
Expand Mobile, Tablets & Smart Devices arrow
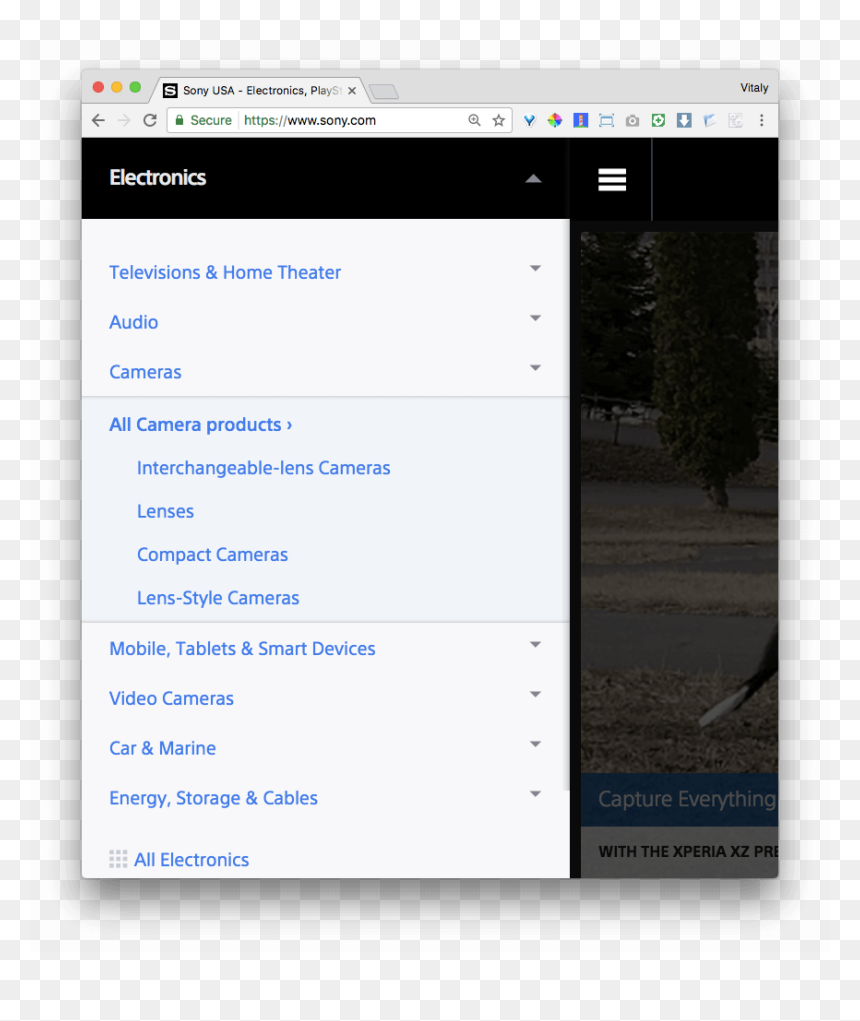click(x=535, y=645)
